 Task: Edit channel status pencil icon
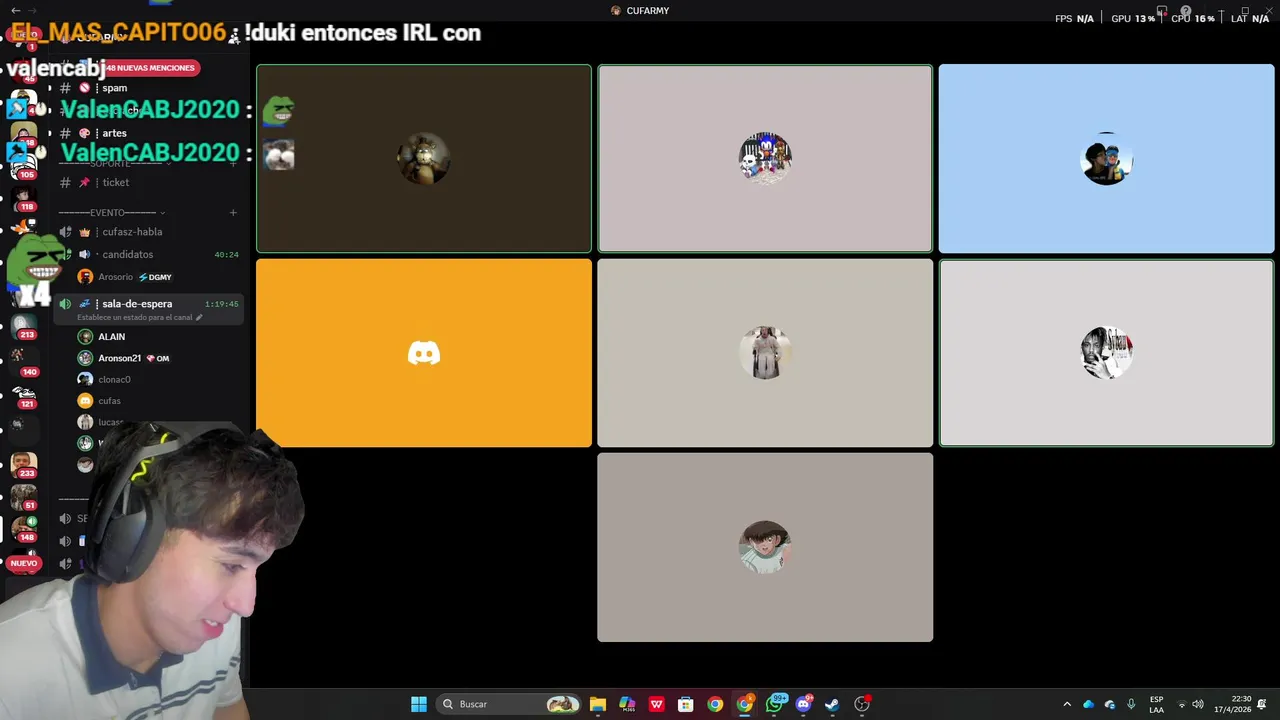point(199,318)
